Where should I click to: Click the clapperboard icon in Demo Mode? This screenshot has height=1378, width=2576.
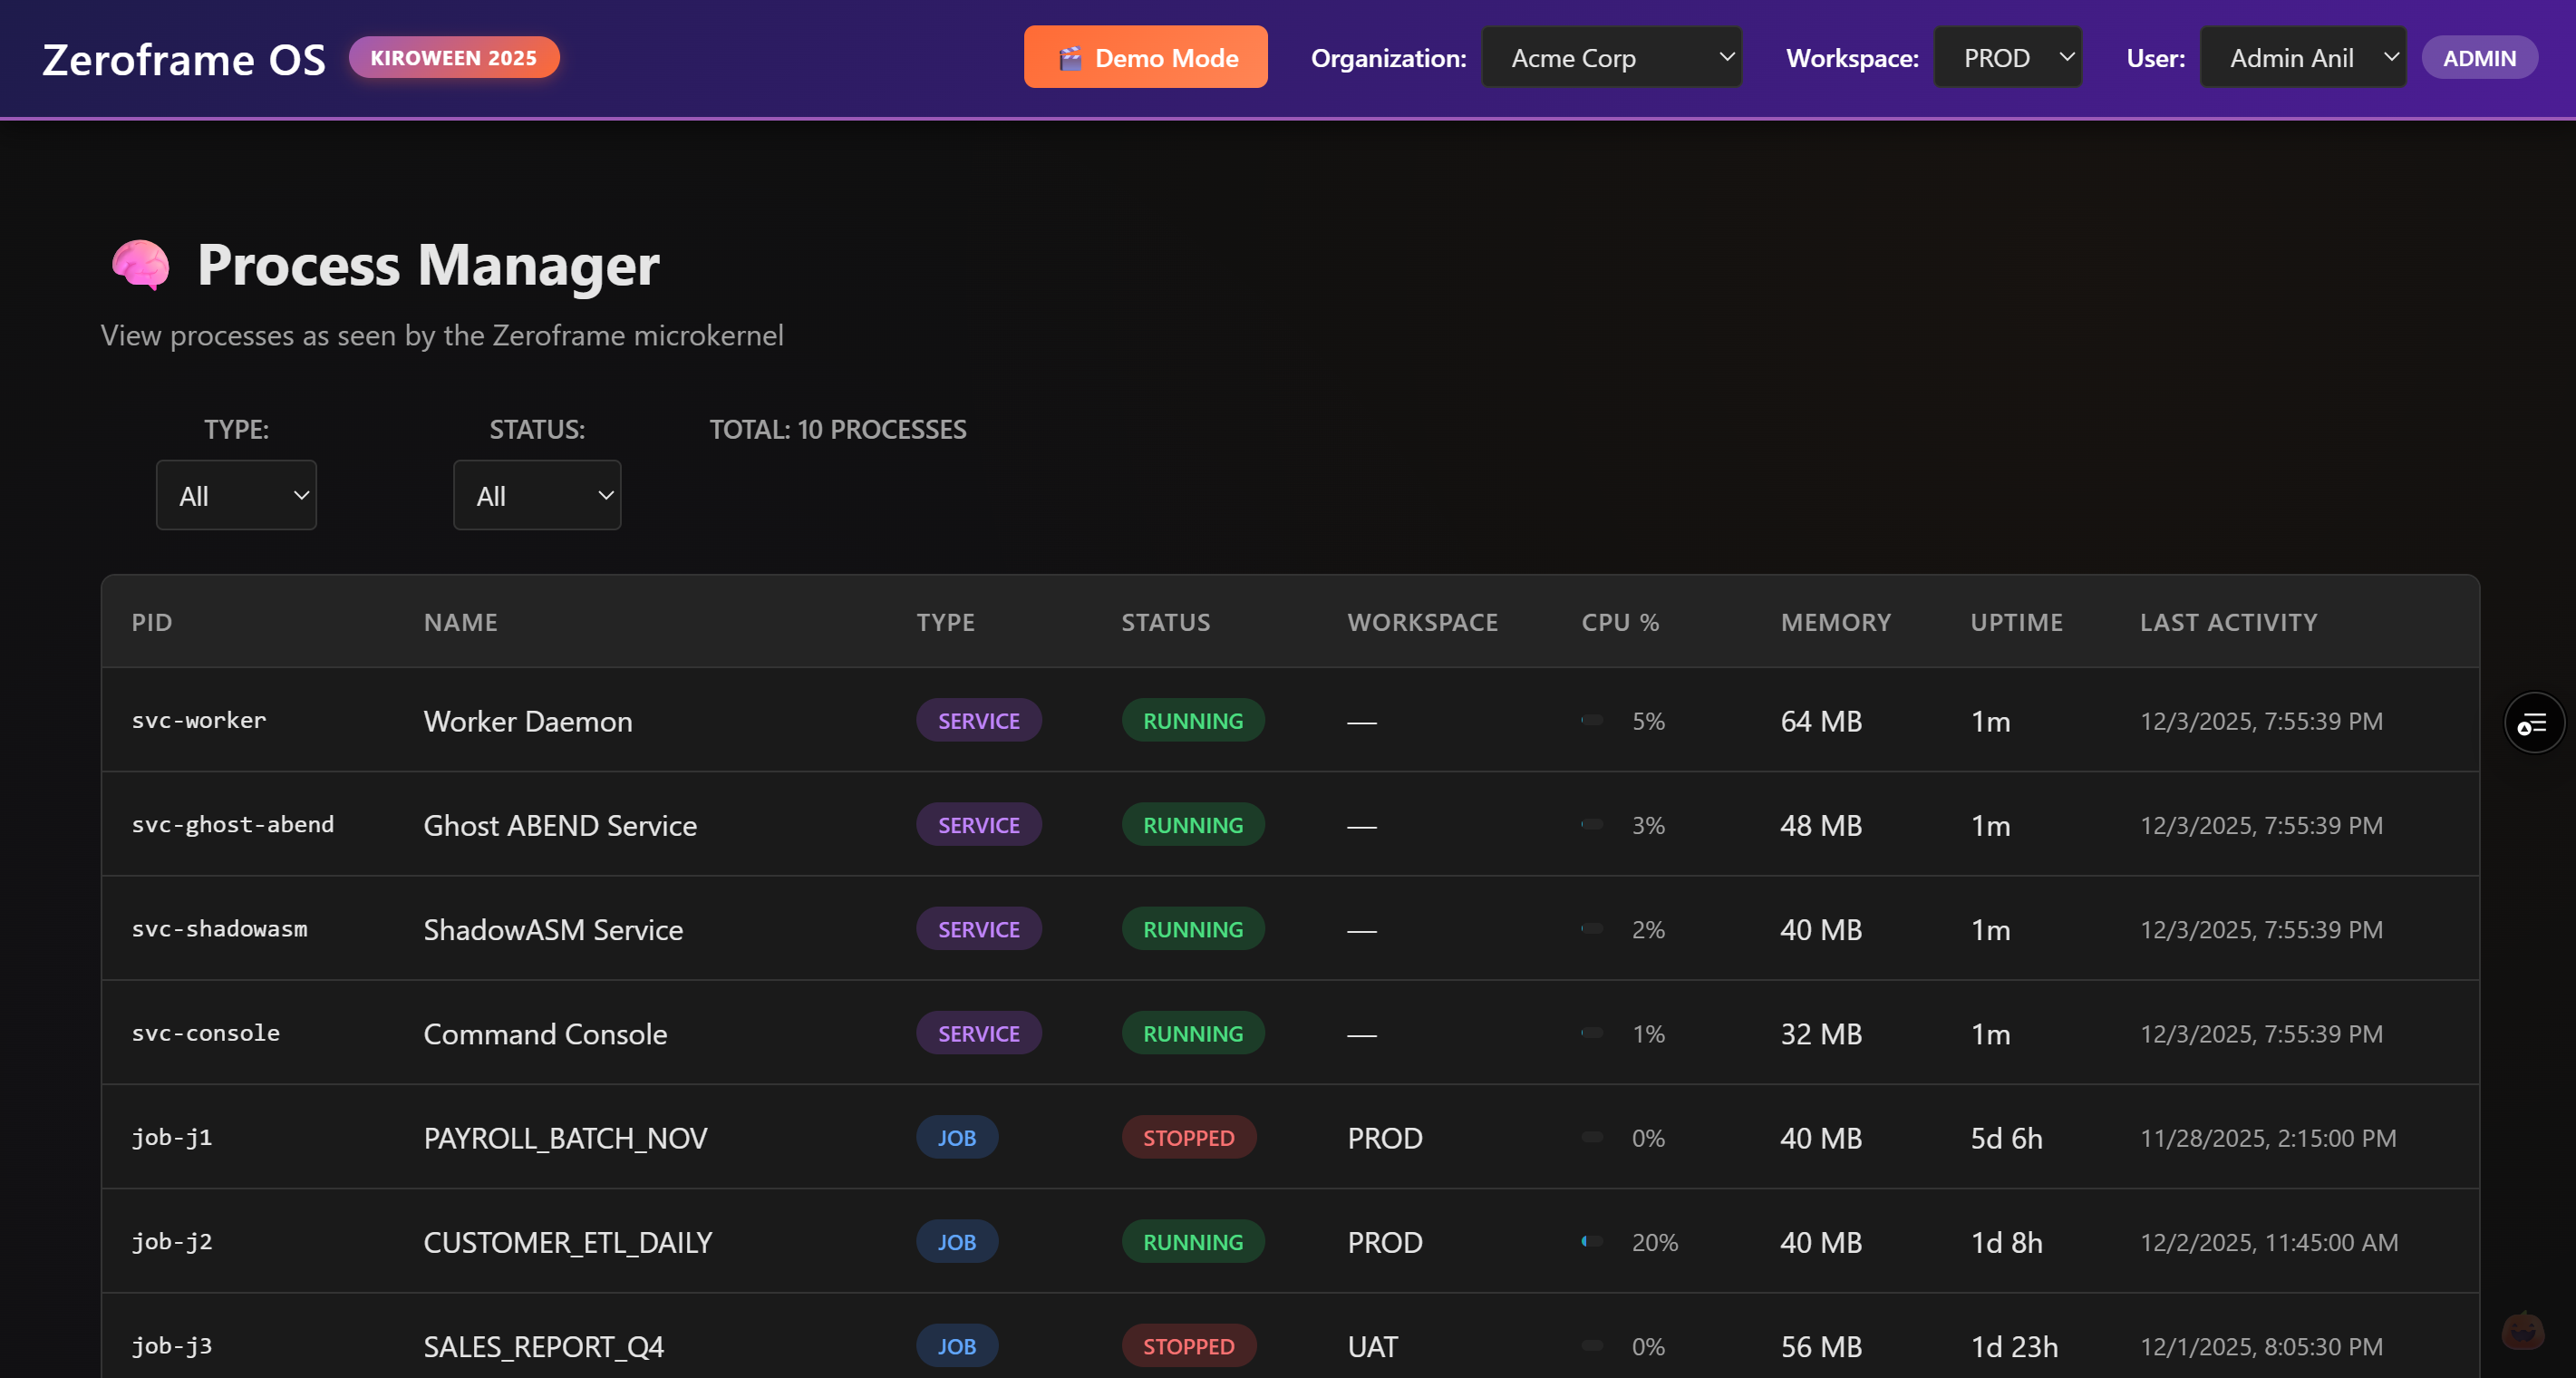(x=1070, y=58)
